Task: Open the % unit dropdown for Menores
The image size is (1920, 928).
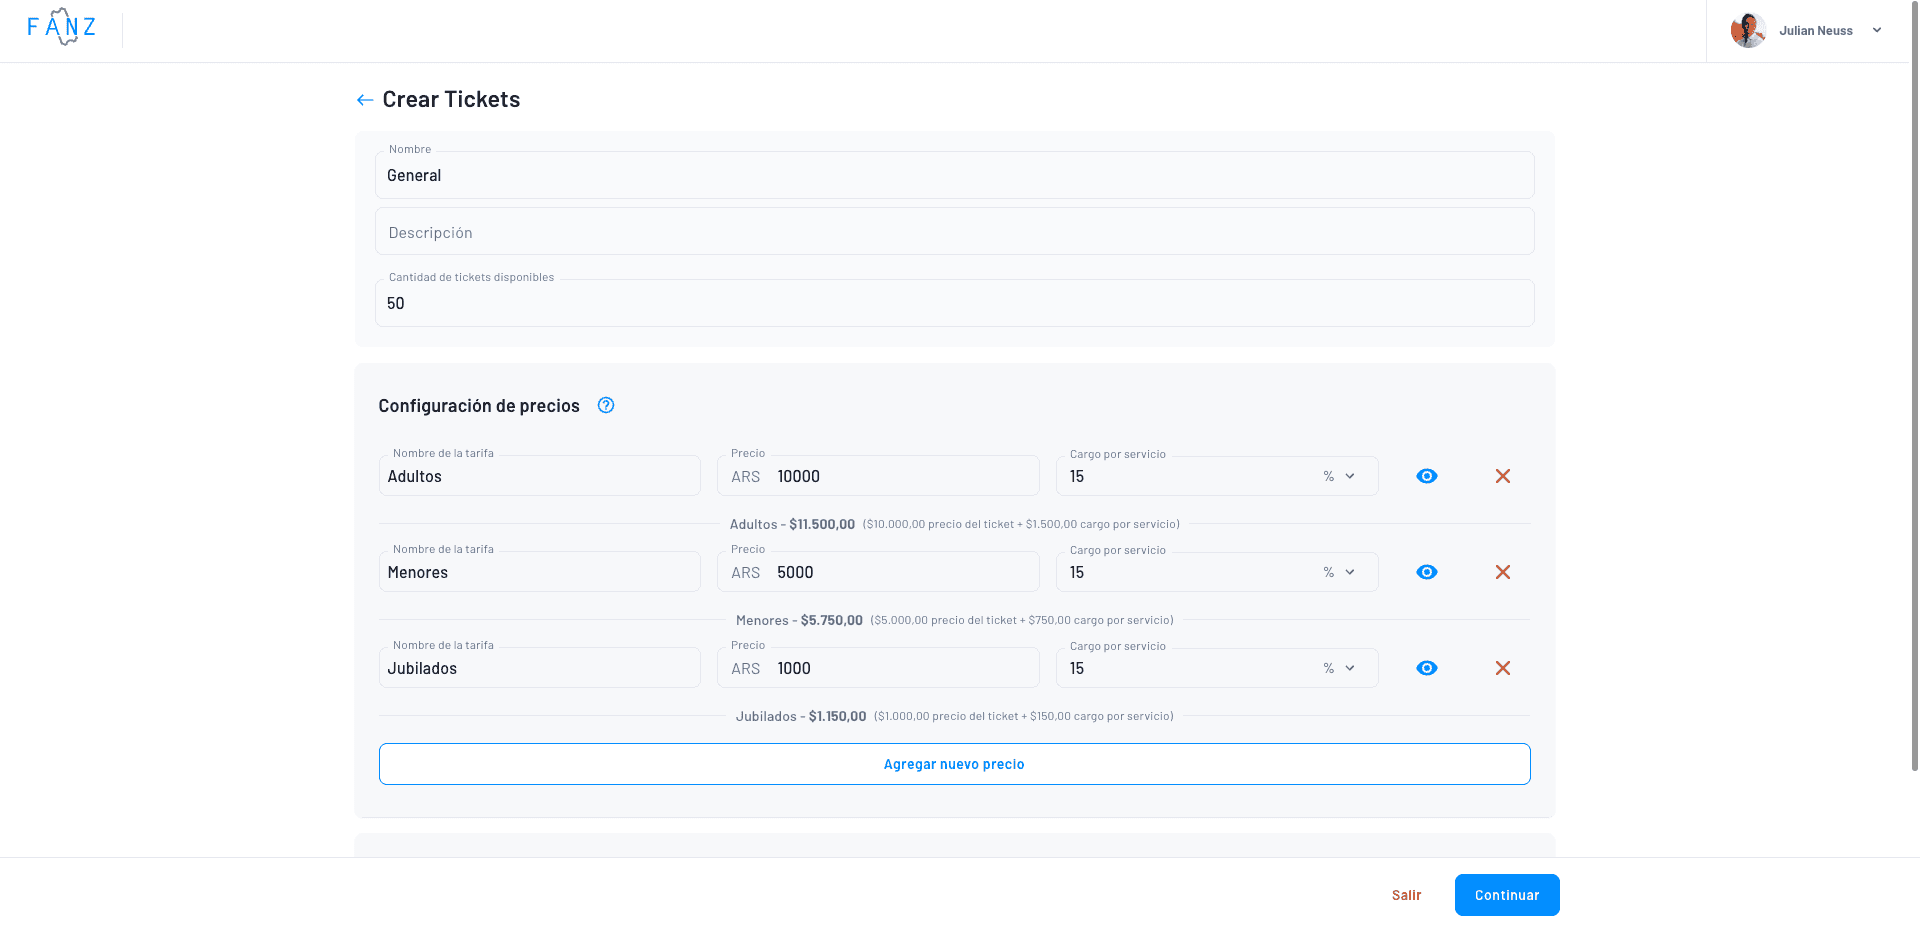Action: tap(1339, 572)
